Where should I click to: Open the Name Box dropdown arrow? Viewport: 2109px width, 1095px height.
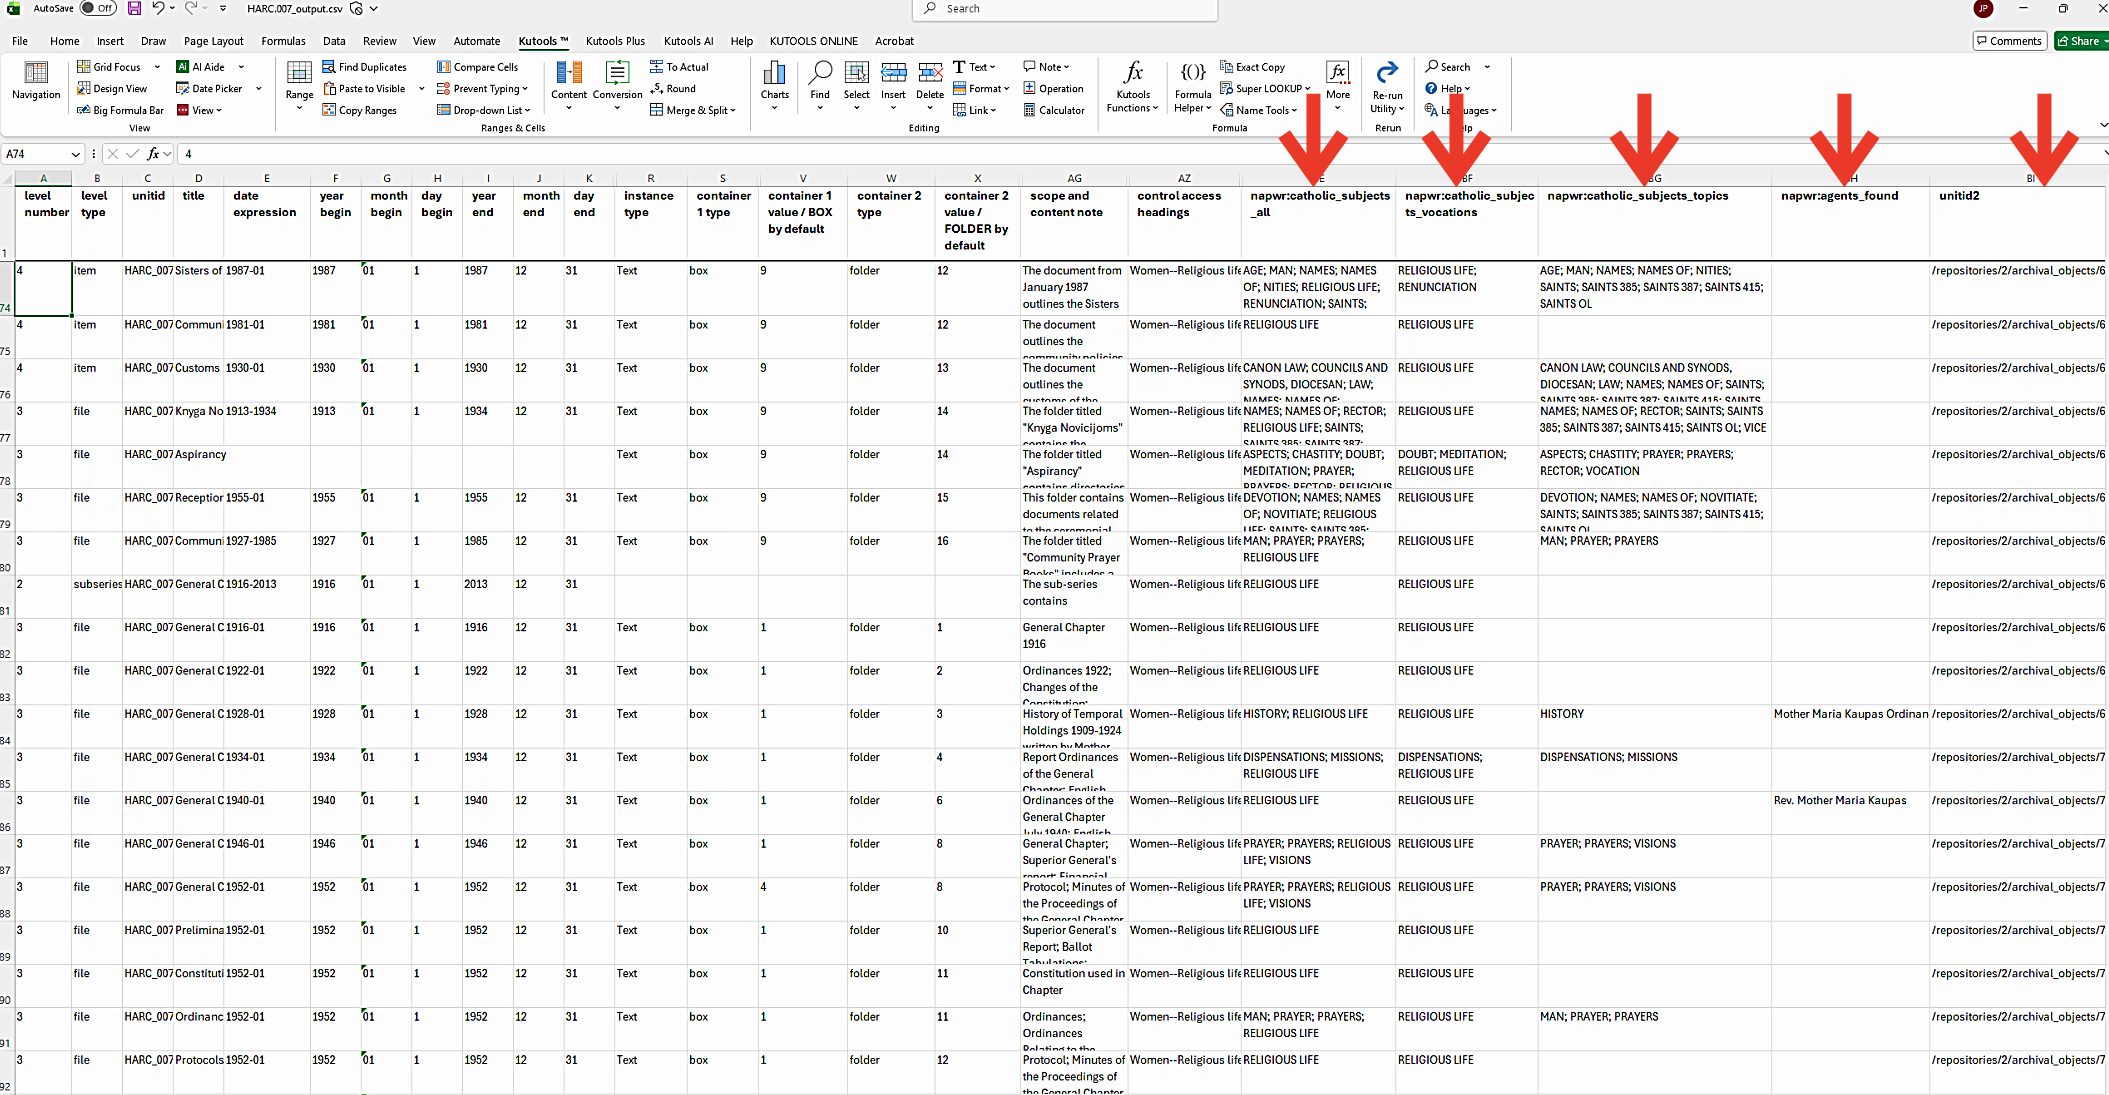coord(75,154)
